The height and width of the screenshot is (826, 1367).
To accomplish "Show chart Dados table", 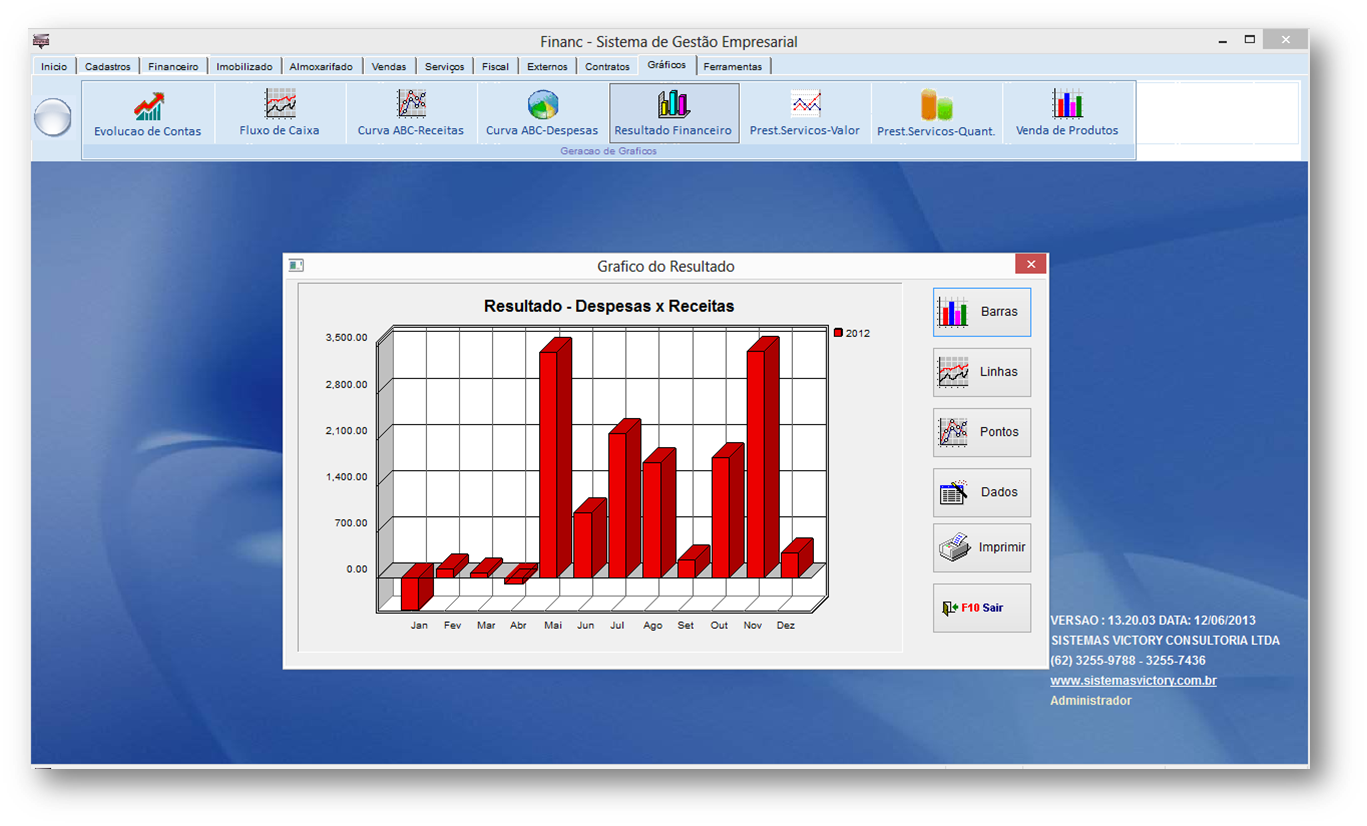I will tap(981, 492).
